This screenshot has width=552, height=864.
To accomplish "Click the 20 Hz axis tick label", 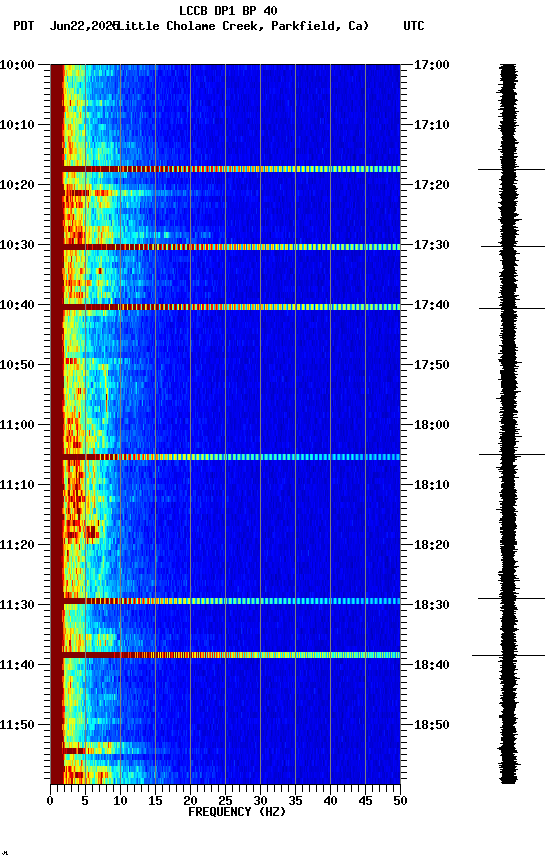I will tap(190, 801).
